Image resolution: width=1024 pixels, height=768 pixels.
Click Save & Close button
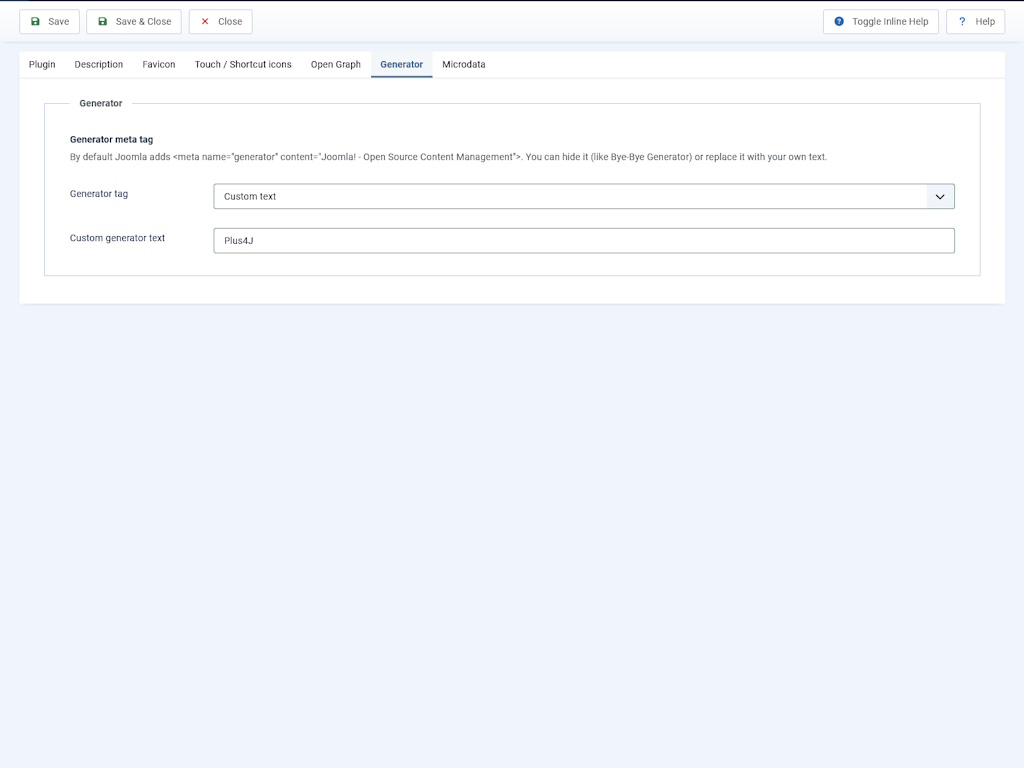[134, 22]
